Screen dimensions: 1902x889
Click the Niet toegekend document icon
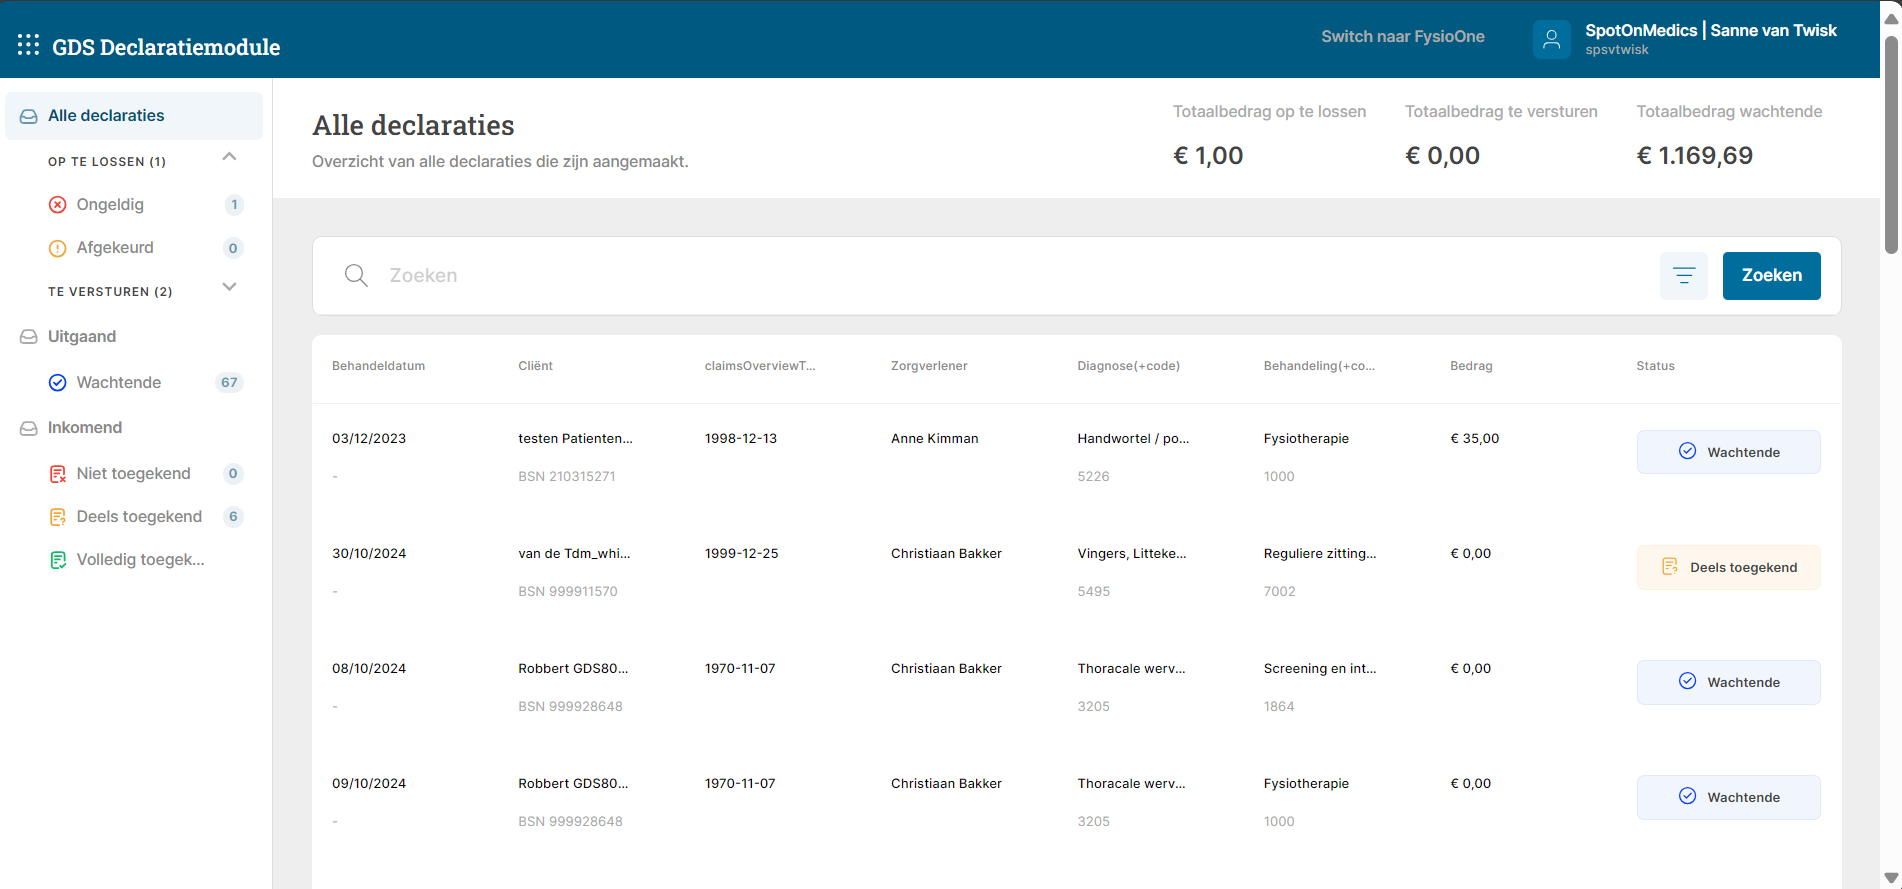coord(58,474)
